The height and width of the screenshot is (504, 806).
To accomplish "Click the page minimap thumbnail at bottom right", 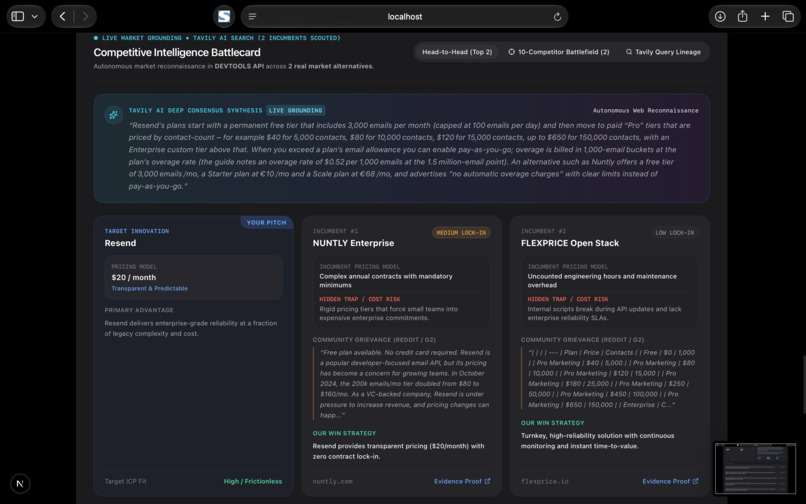I will 755,468.
